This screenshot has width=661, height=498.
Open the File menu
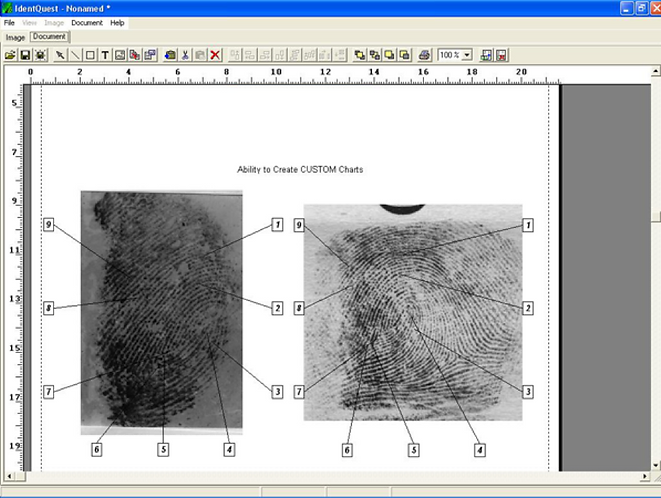click(x=9, y=23)
